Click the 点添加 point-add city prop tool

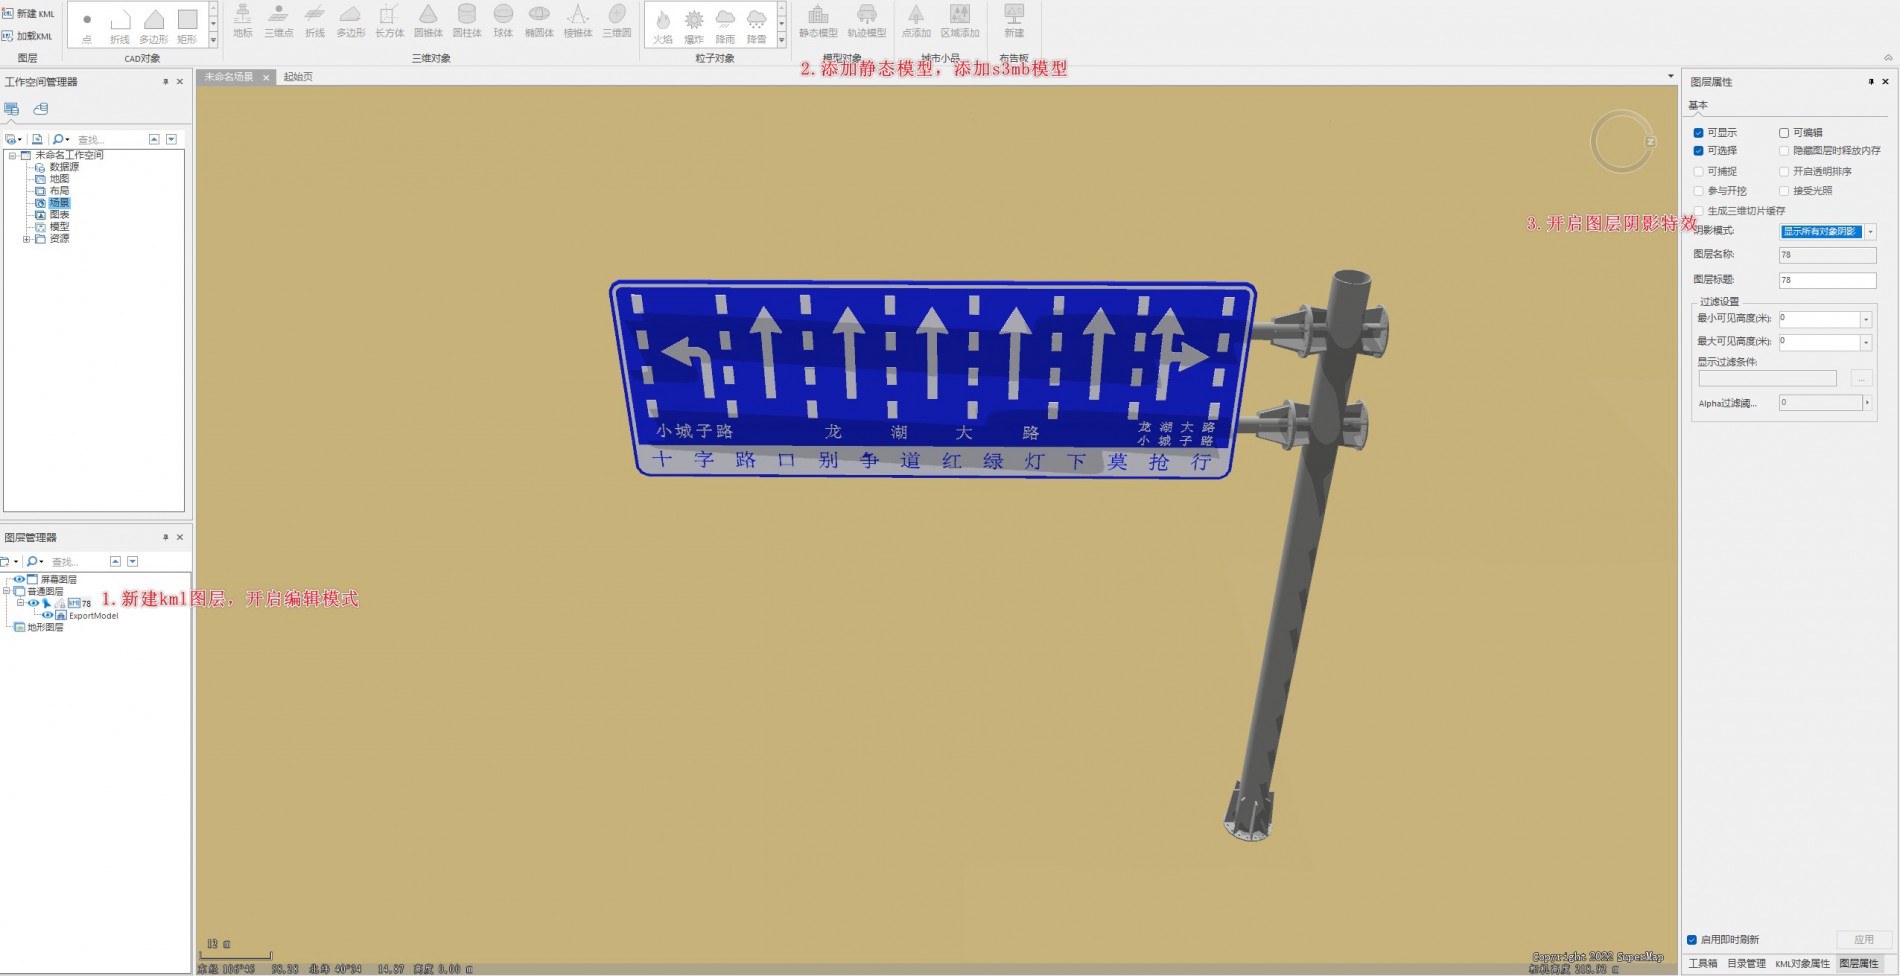pyautogui.click(x=916, y=21)
